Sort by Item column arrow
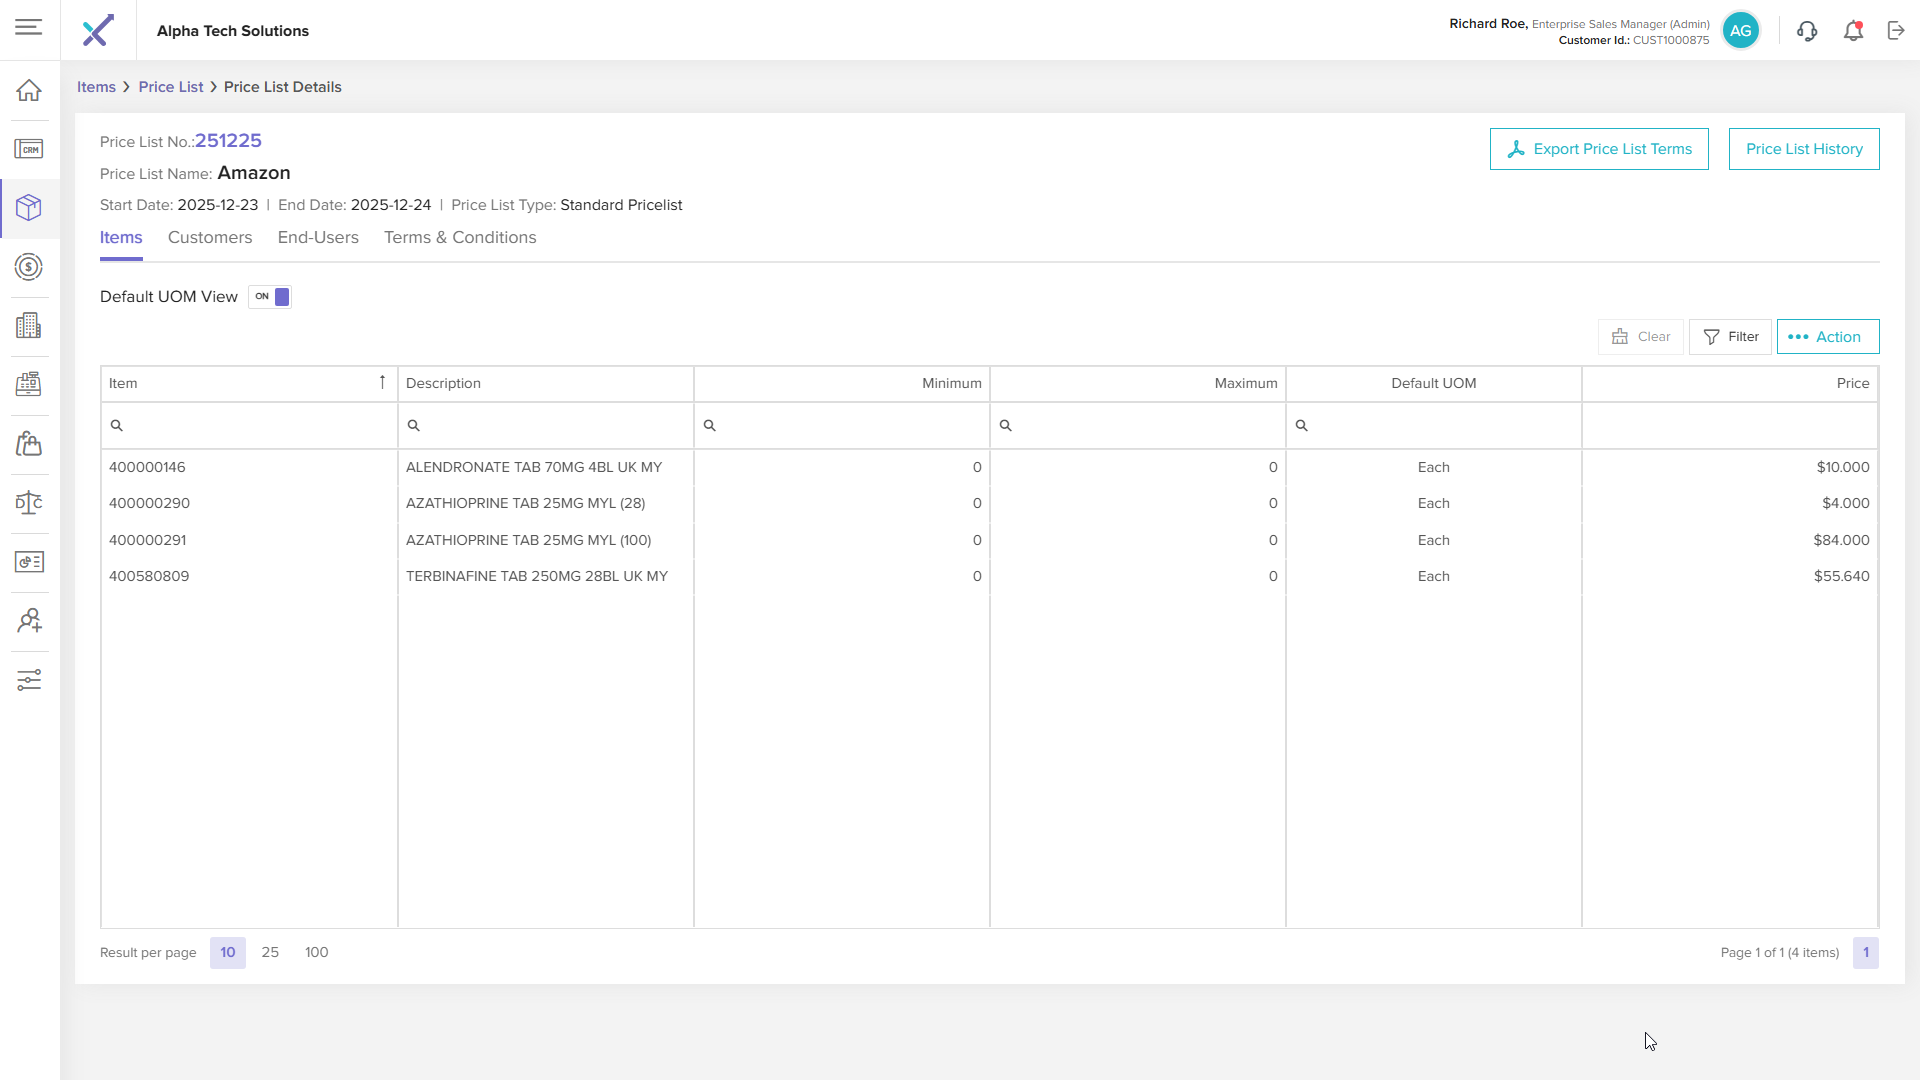The image size is (1920, 1080). [382, 383]
